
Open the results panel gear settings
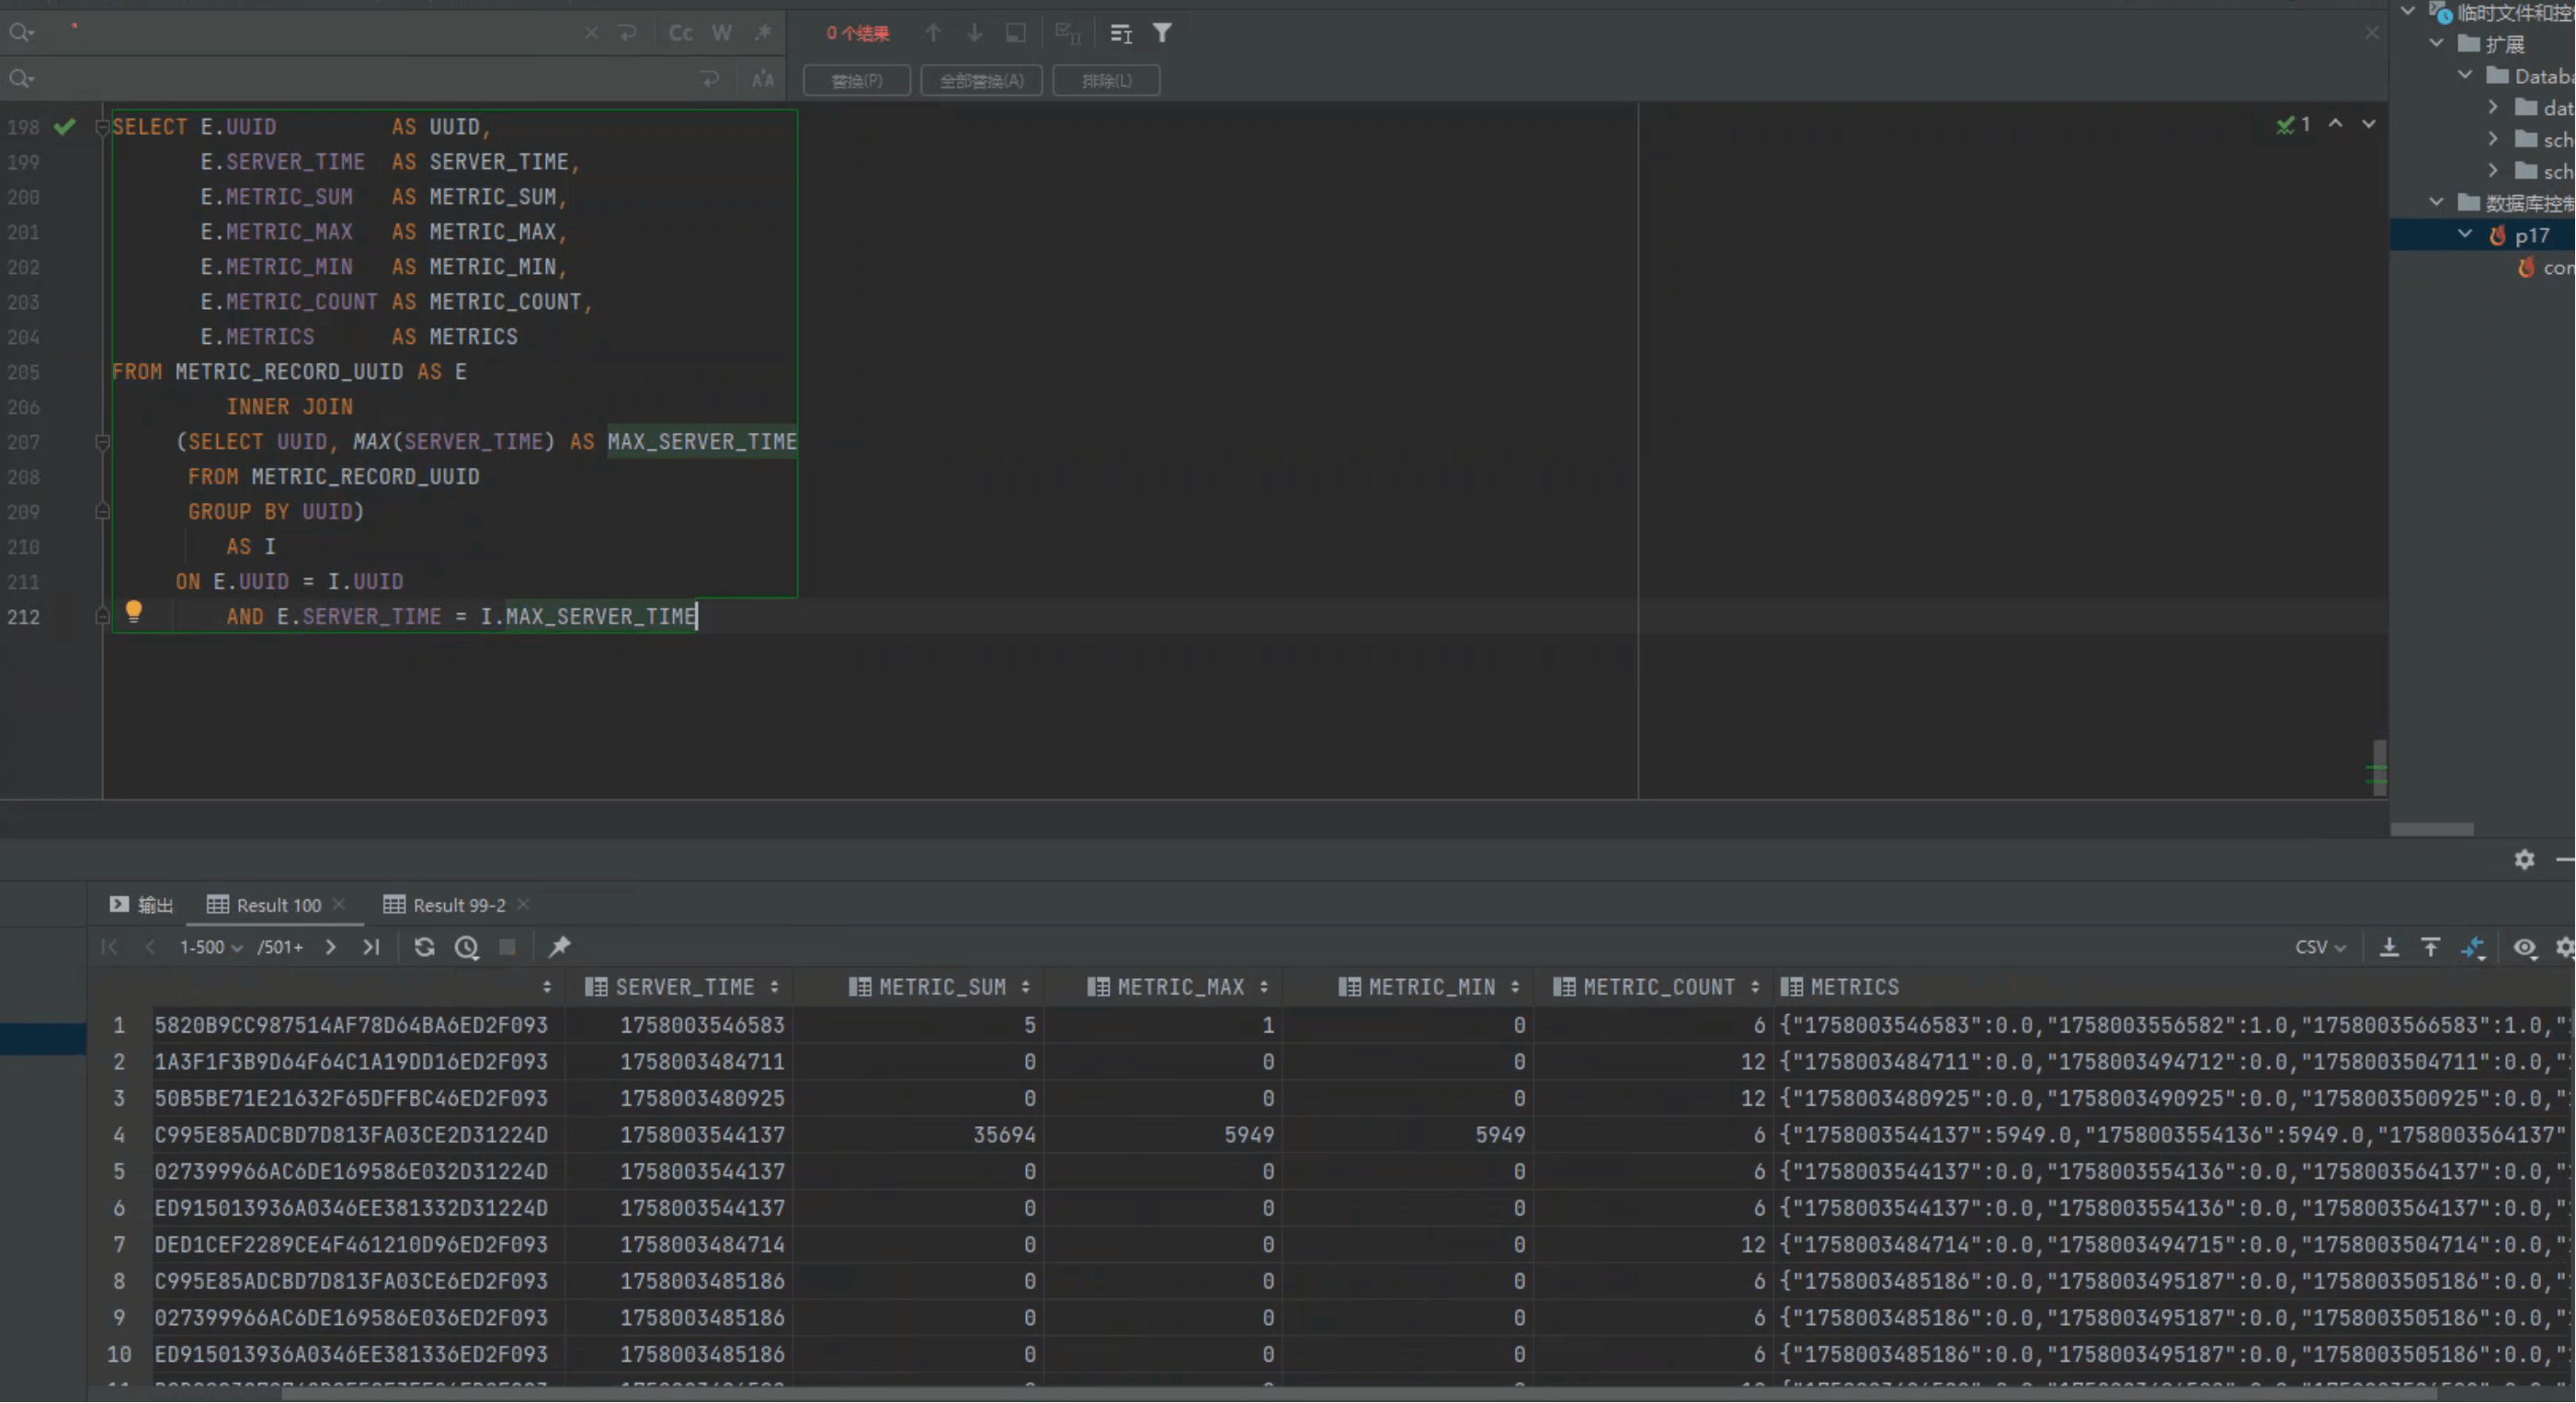[2525, 860]
